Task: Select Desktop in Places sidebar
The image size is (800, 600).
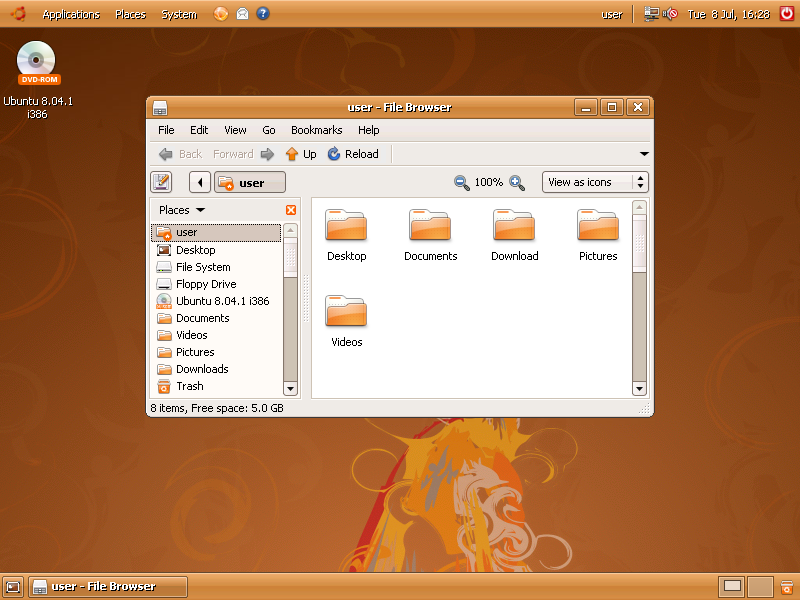Action: (x=216, y=250)
